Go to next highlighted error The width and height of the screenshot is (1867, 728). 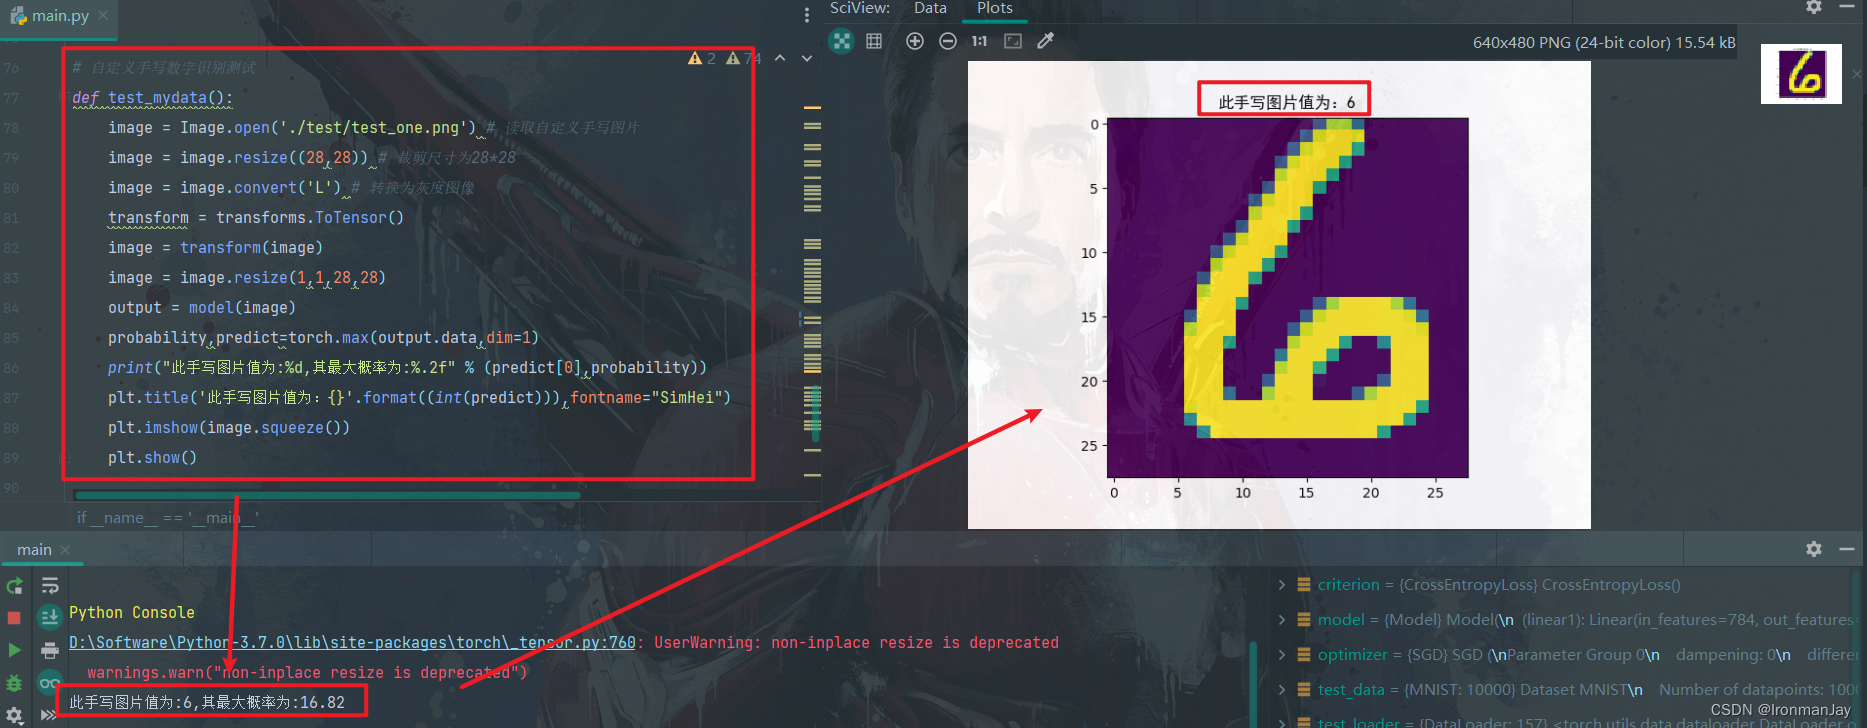point(807,58)
